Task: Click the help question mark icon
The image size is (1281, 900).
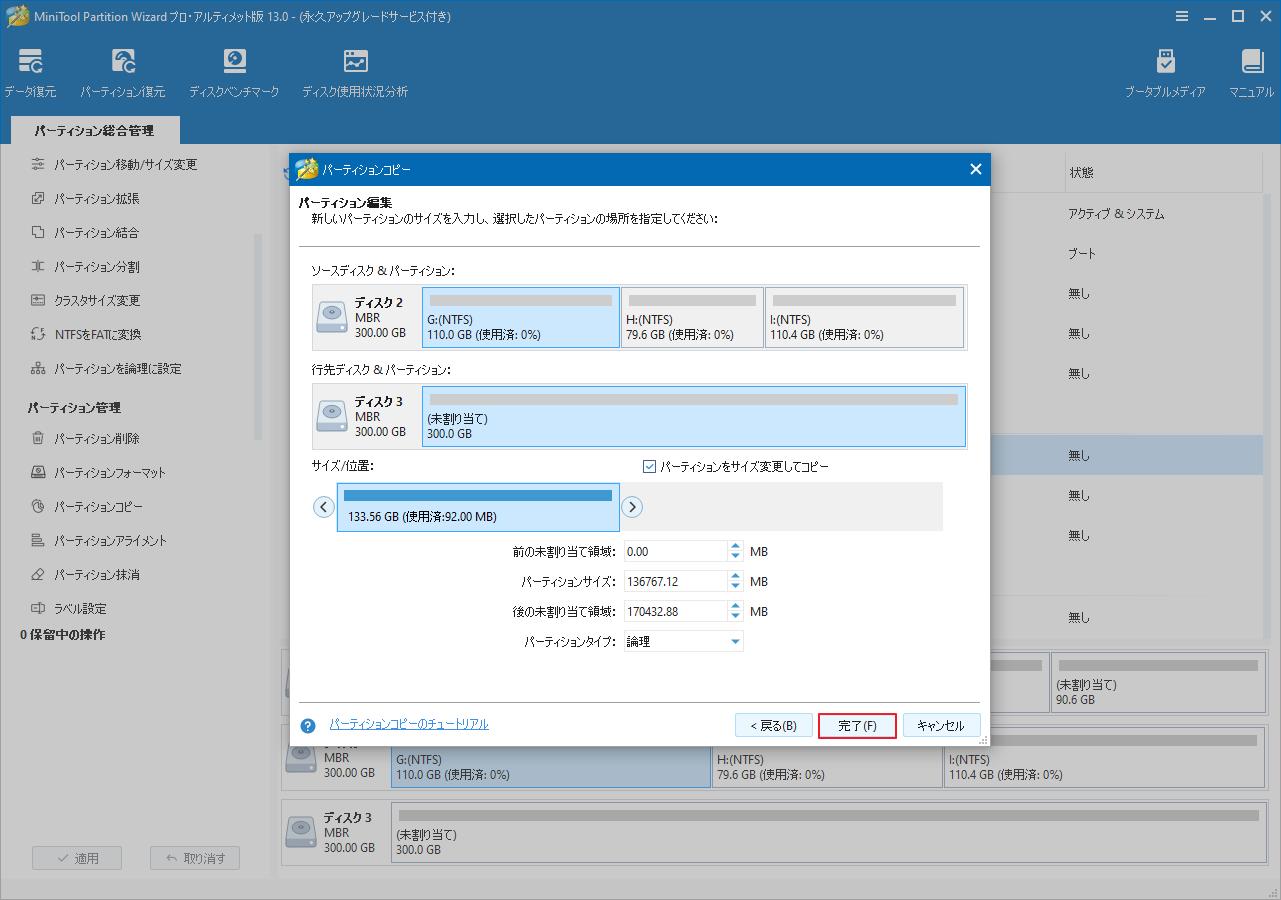Action: point(307,725)
